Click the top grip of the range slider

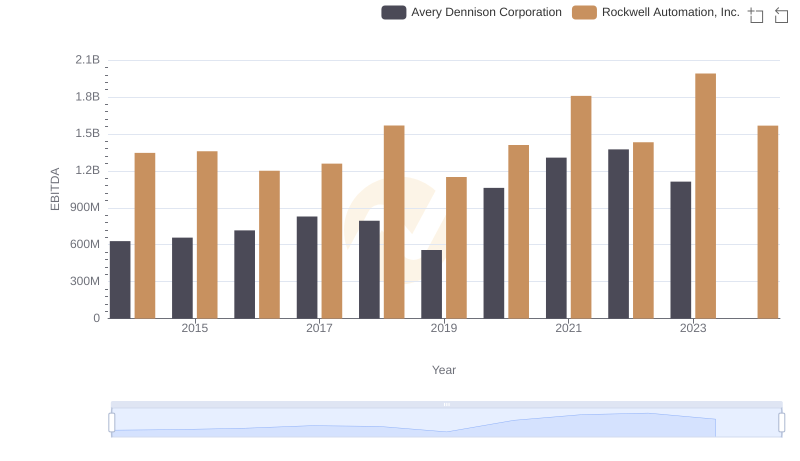click(446, 404)
